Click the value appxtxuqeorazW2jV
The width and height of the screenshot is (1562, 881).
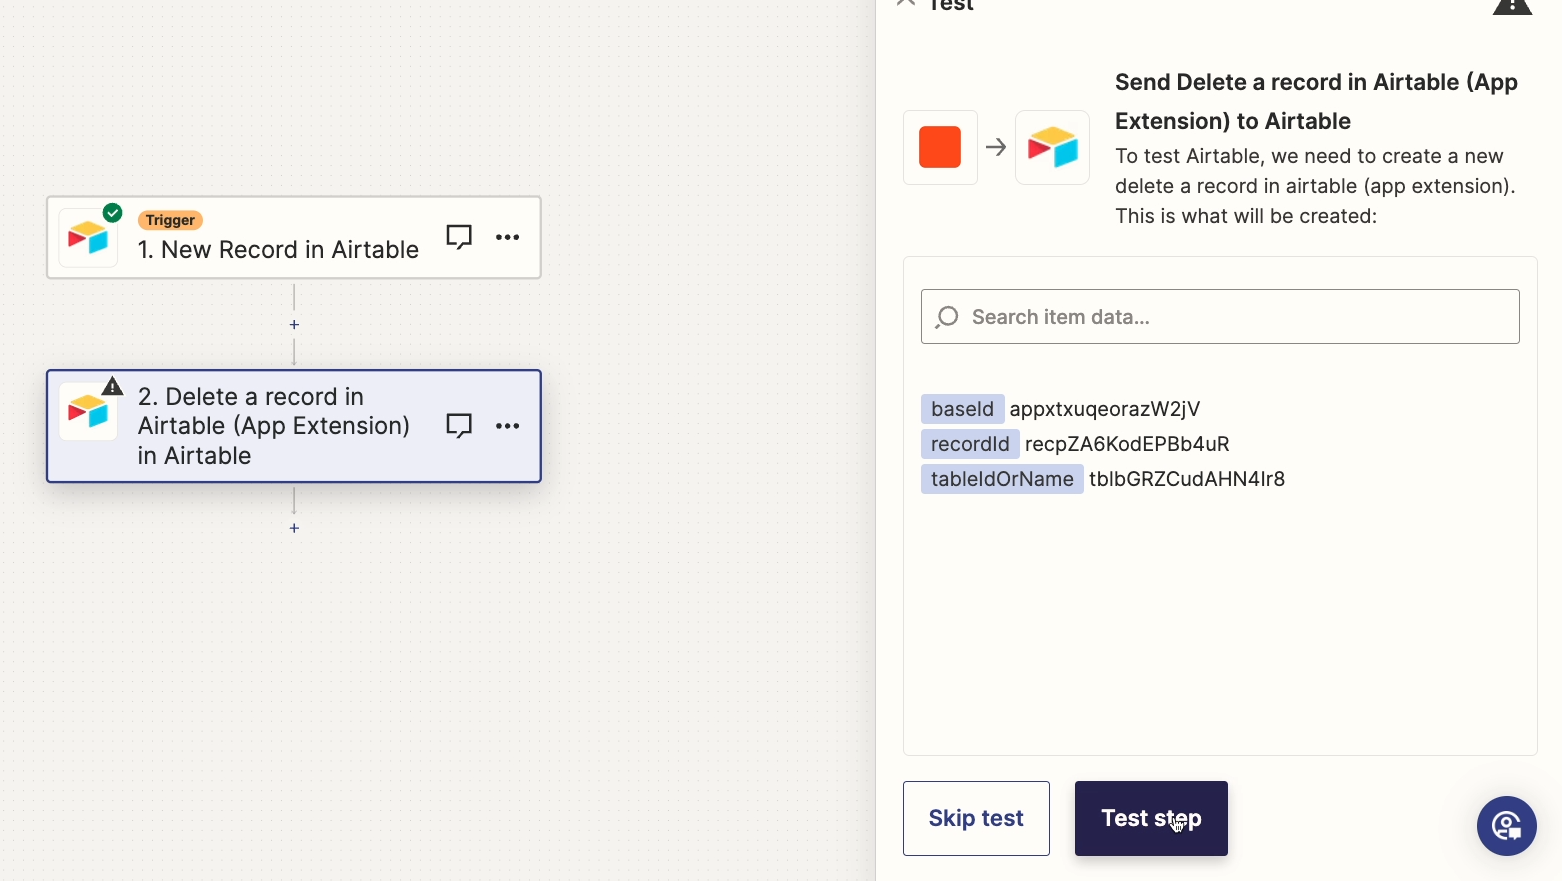(x=1105, y=409)
